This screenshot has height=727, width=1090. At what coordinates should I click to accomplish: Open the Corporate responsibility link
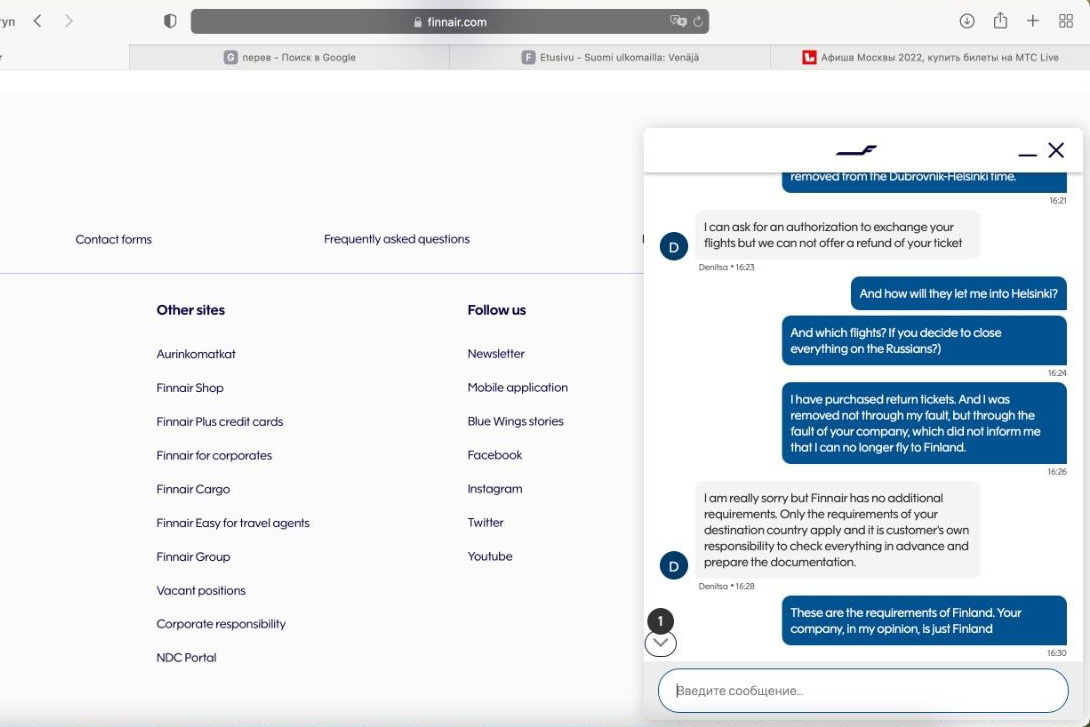pos(221,624)
